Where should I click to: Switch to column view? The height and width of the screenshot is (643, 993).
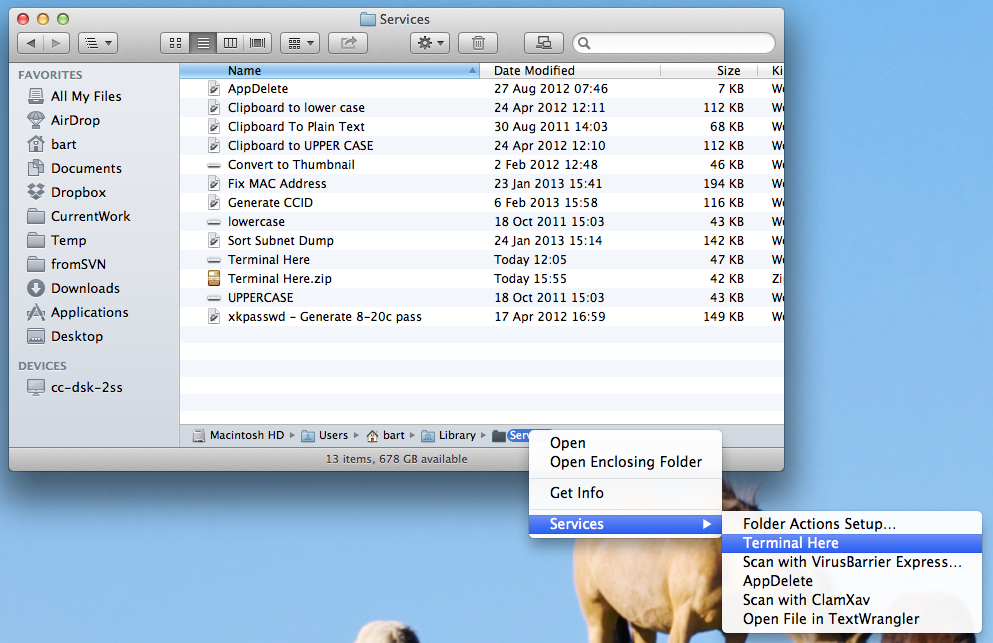231,43
